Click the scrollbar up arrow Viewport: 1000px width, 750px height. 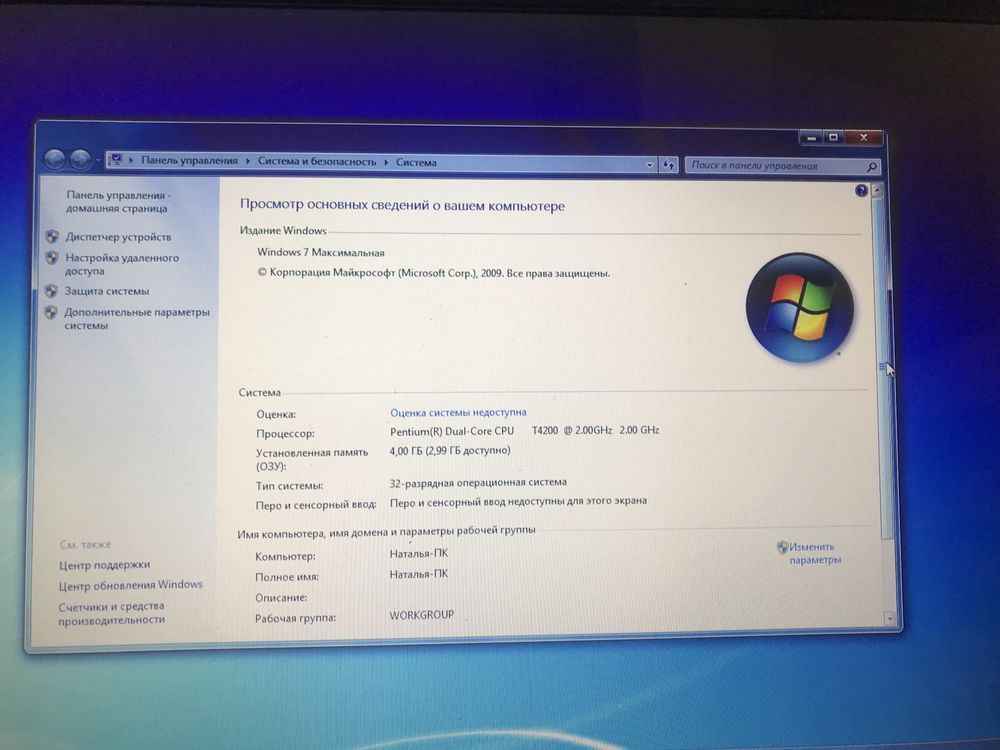tap(878, 190)
